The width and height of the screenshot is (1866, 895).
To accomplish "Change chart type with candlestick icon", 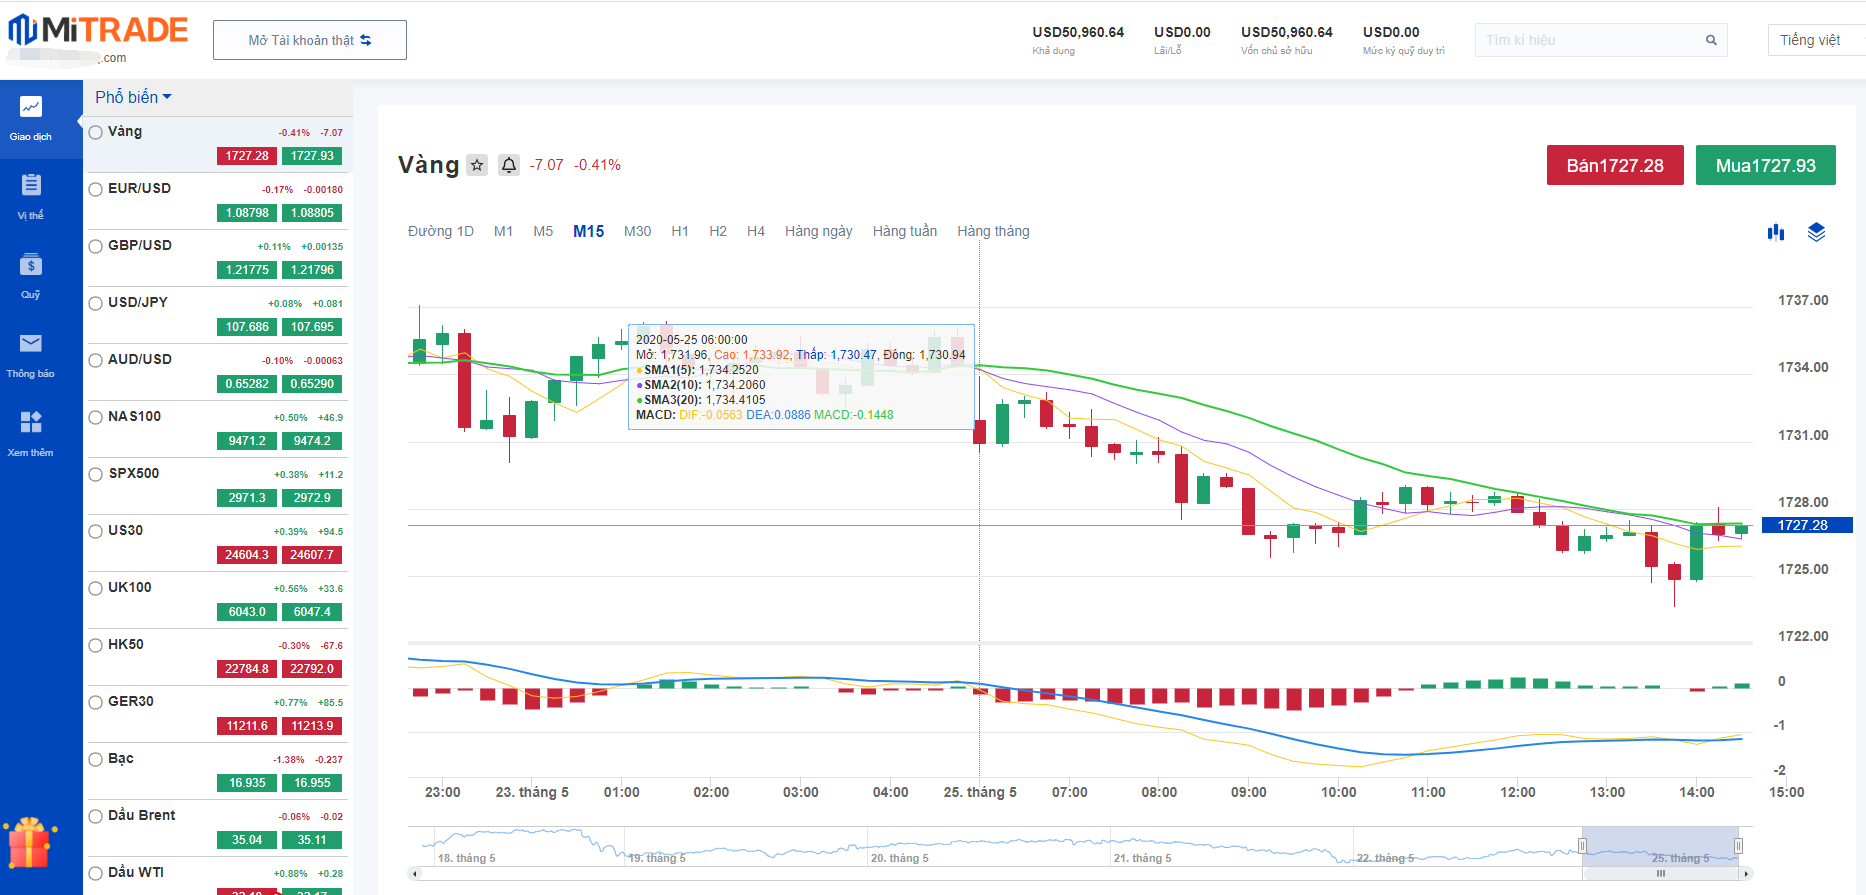I will point(1776,232).
